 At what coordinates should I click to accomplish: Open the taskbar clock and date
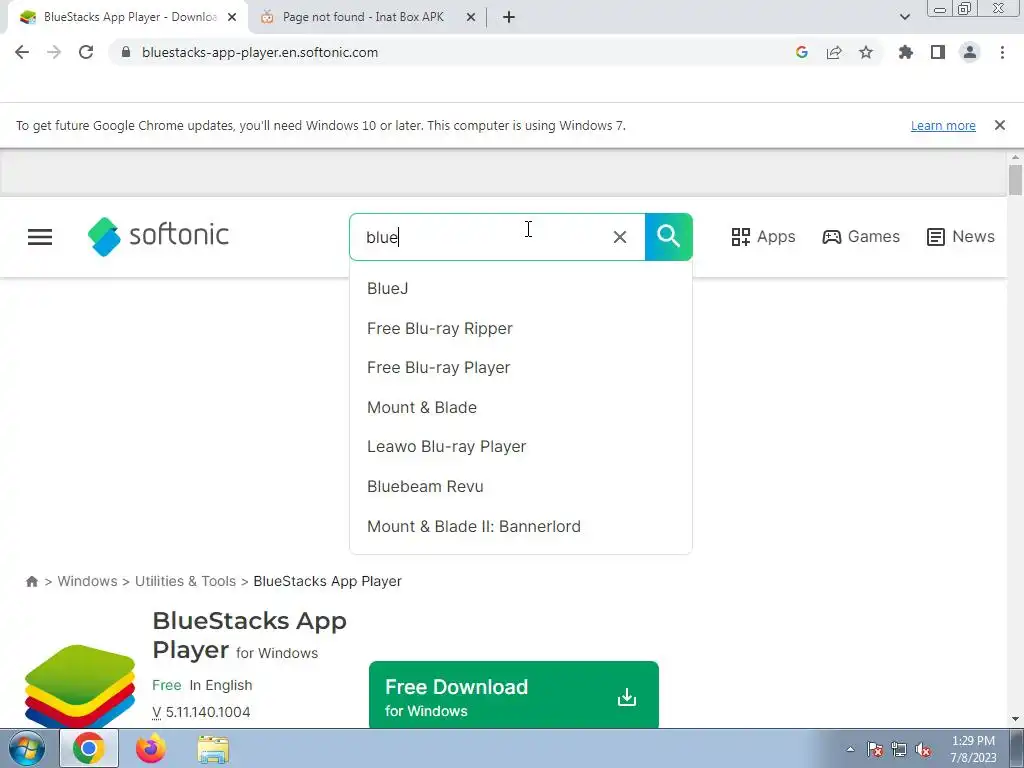[973, 749]
